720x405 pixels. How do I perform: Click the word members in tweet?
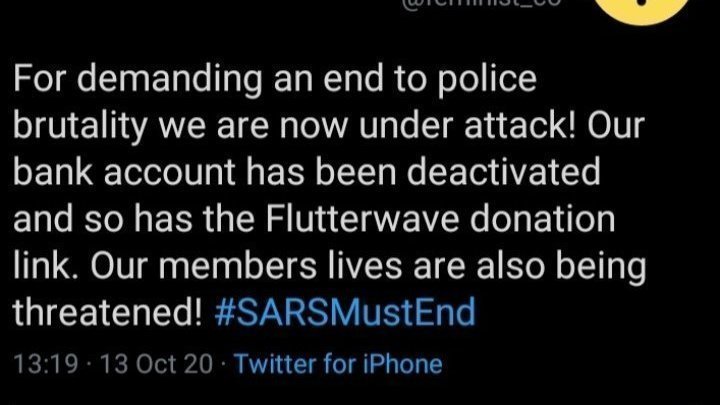tap(238, 265)
